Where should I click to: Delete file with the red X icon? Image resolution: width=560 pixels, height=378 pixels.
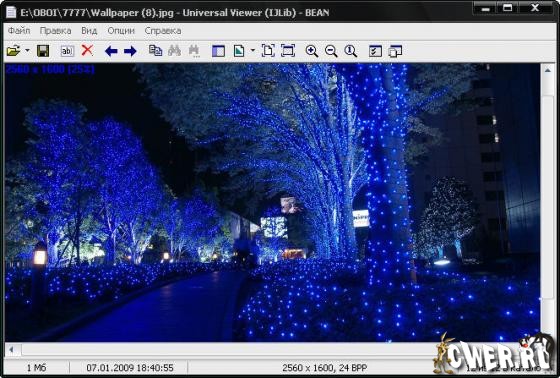[x=87, y=50]
